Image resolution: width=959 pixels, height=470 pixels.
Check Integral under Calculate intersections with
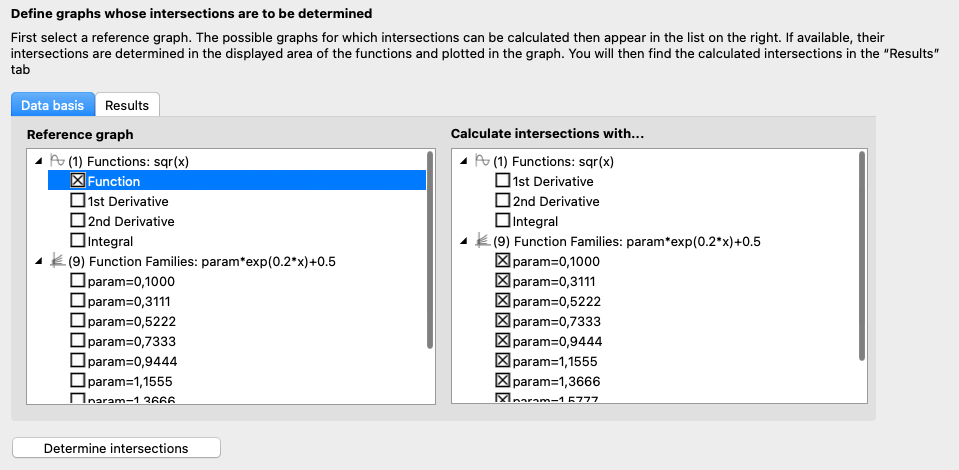coord(503,221)
